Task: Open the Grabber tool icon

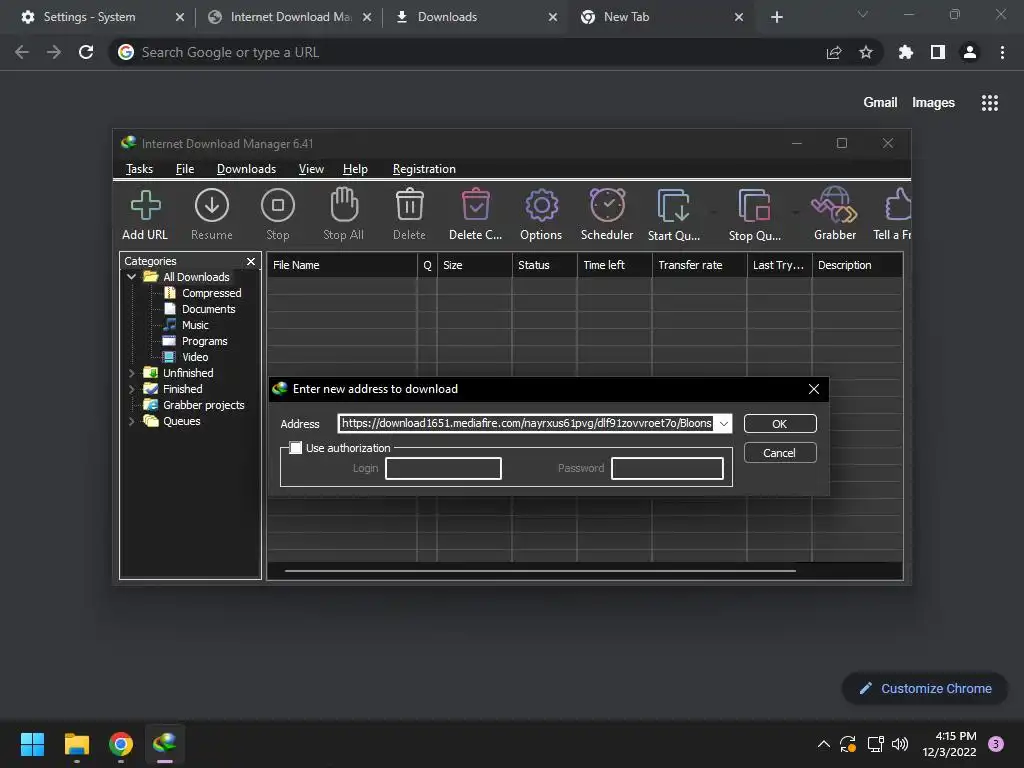Action: pyautogui.click(x=834, y=204)
